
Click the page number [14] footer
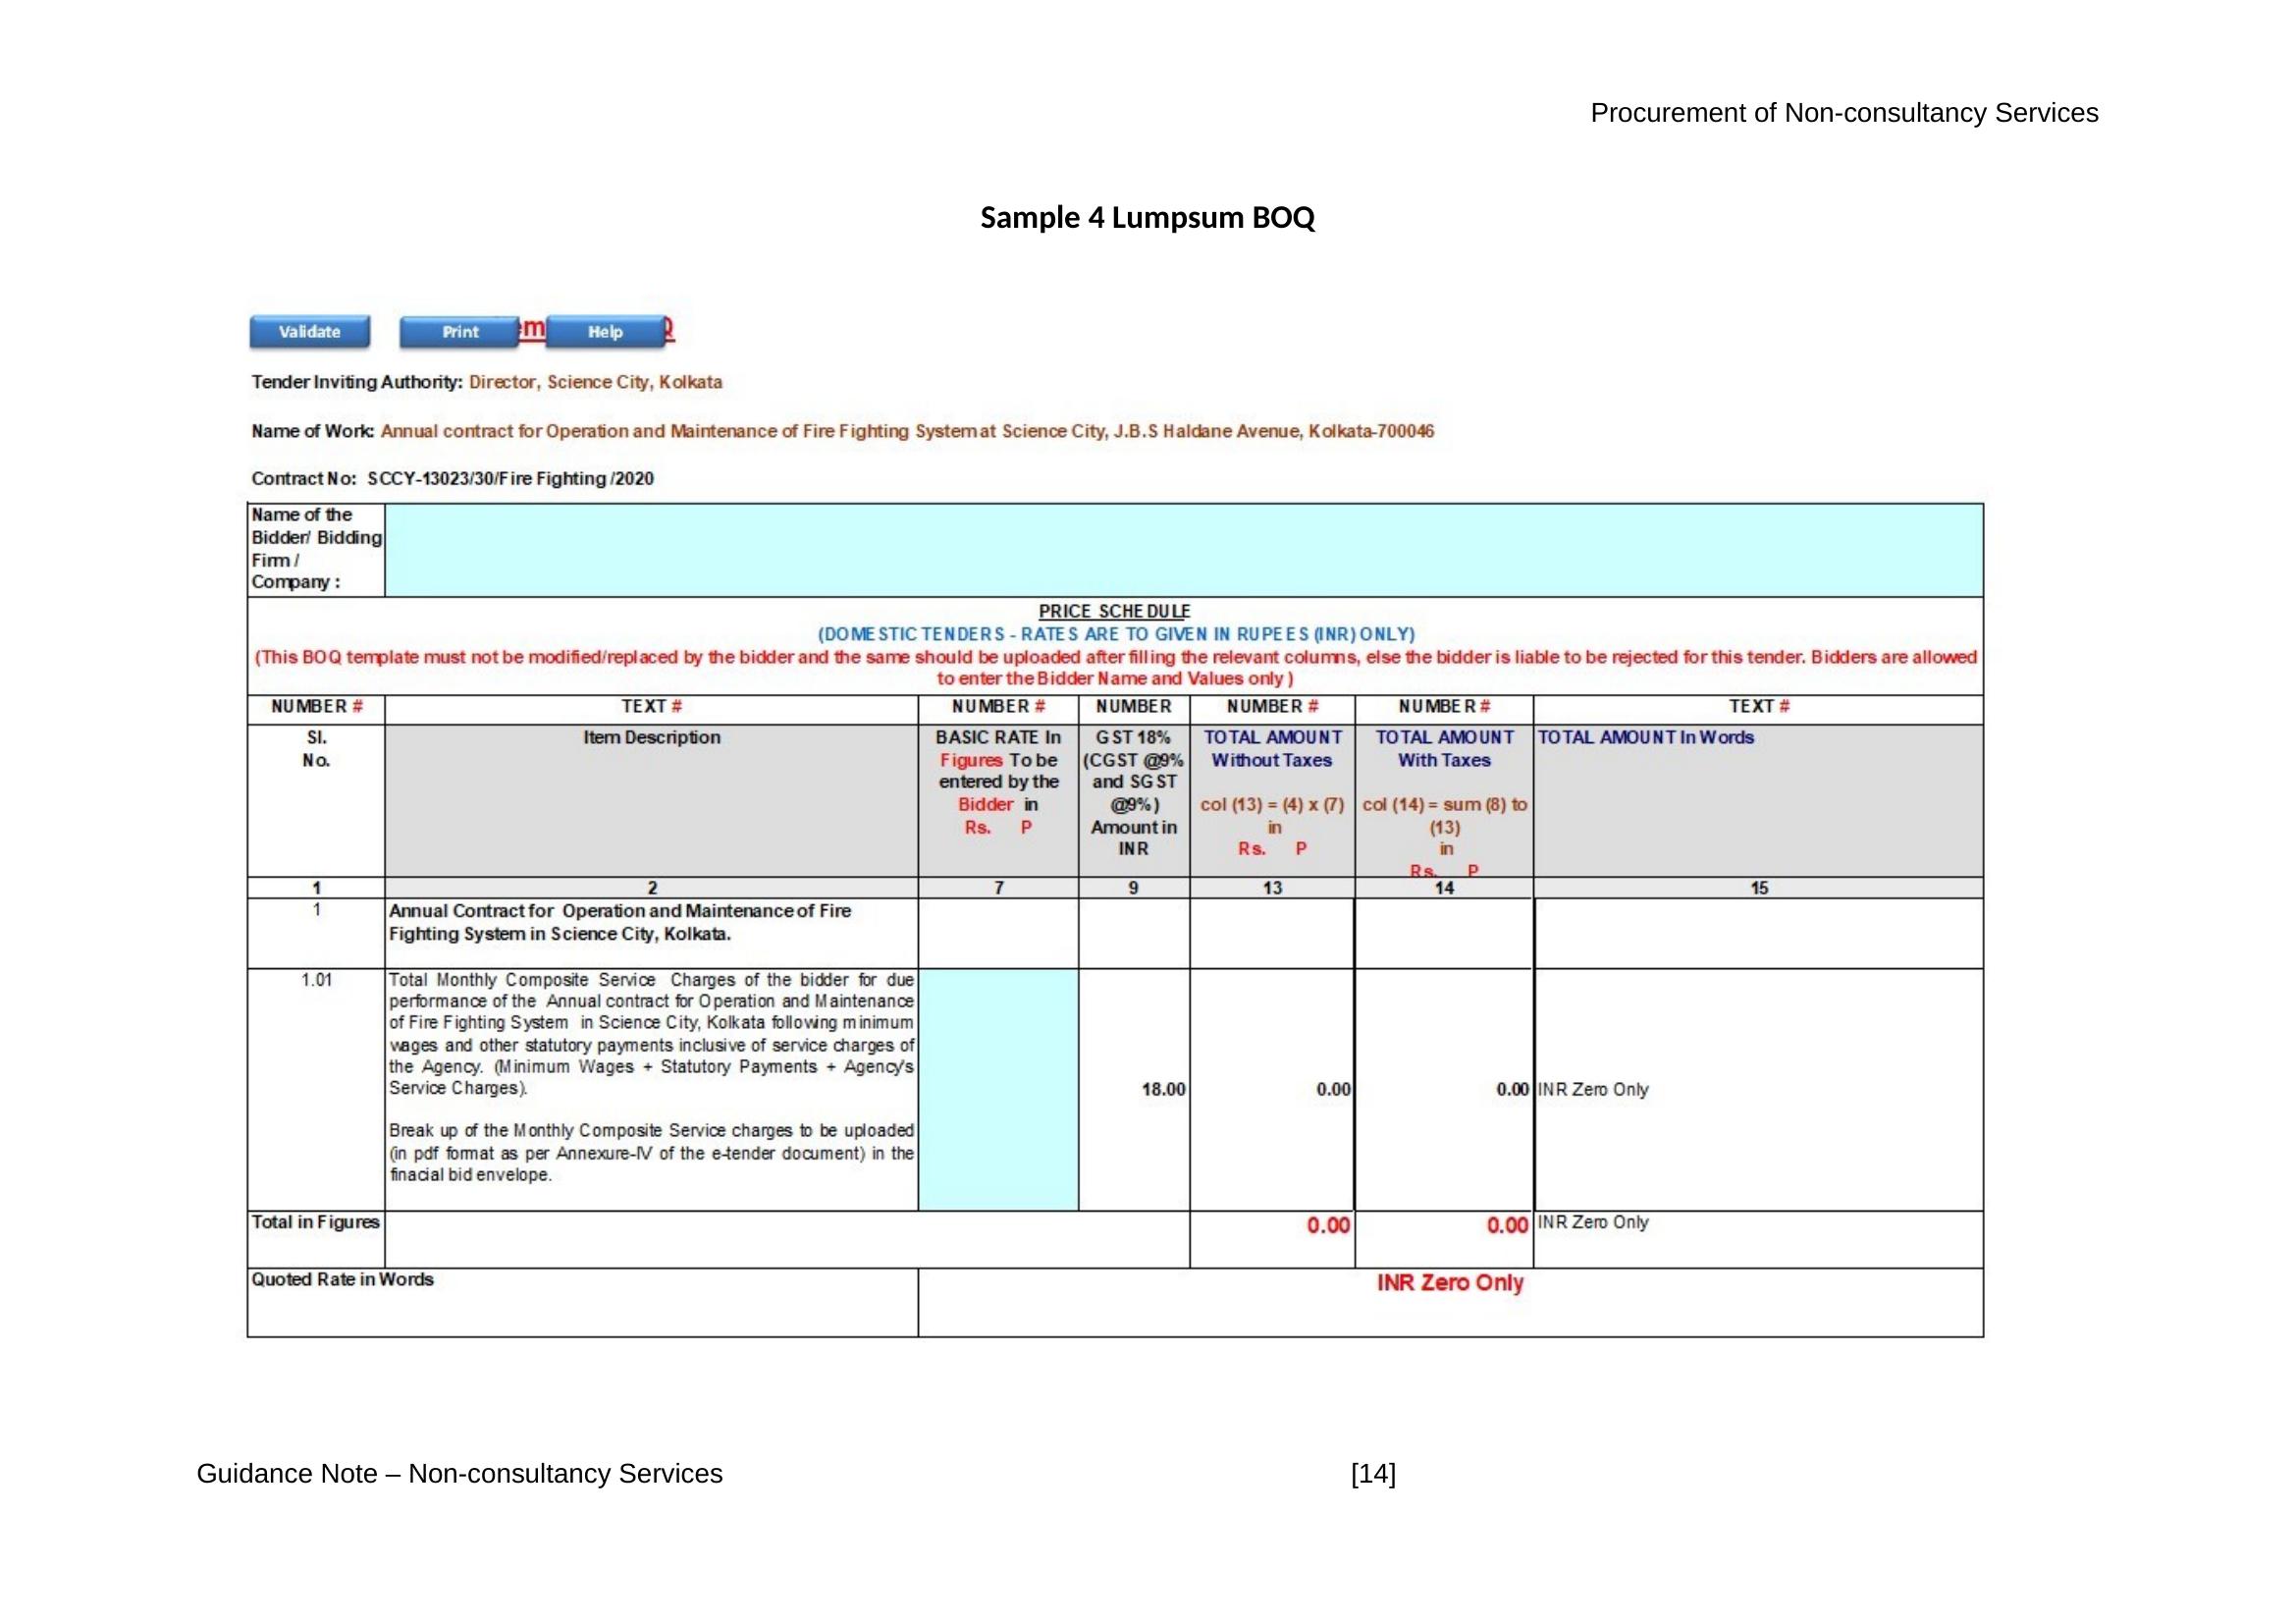(1373, 1474)
